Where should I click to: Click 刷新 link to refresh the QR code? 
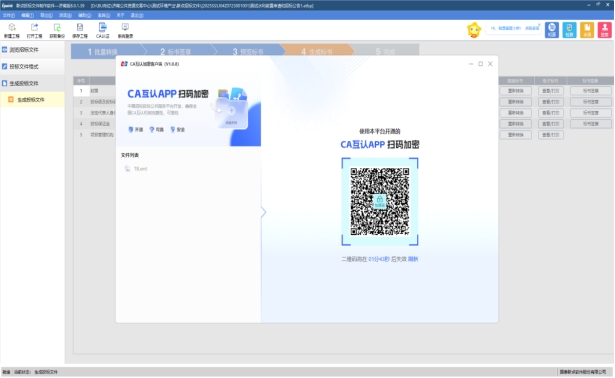[413, 259]
